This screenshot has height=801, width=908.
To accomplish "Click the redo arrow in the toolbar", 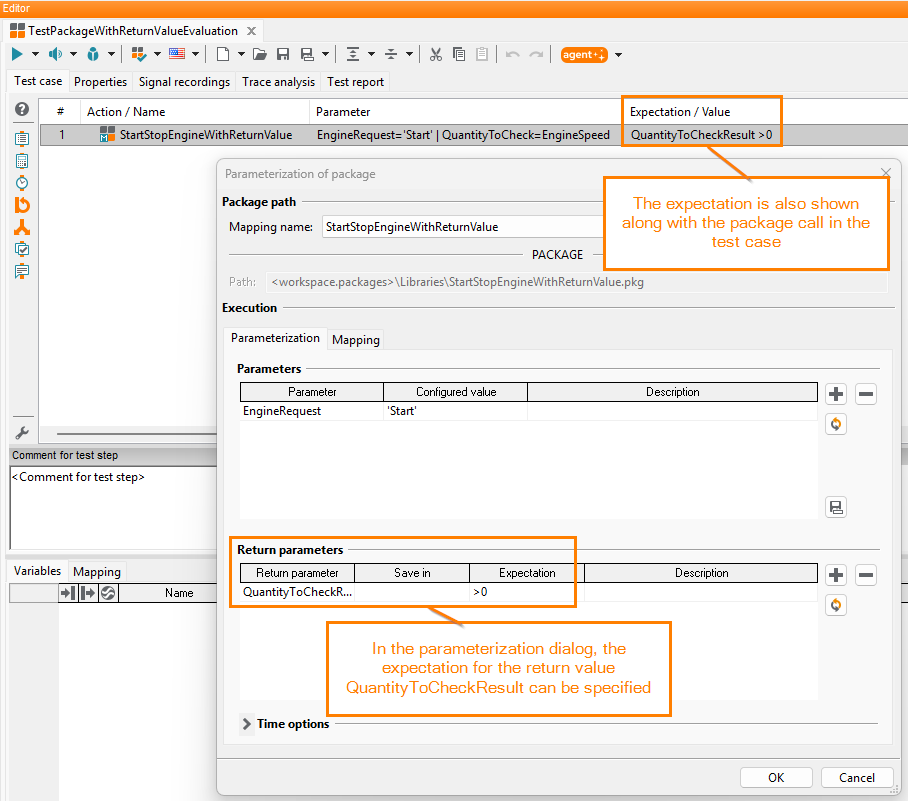I will (537, 54).
